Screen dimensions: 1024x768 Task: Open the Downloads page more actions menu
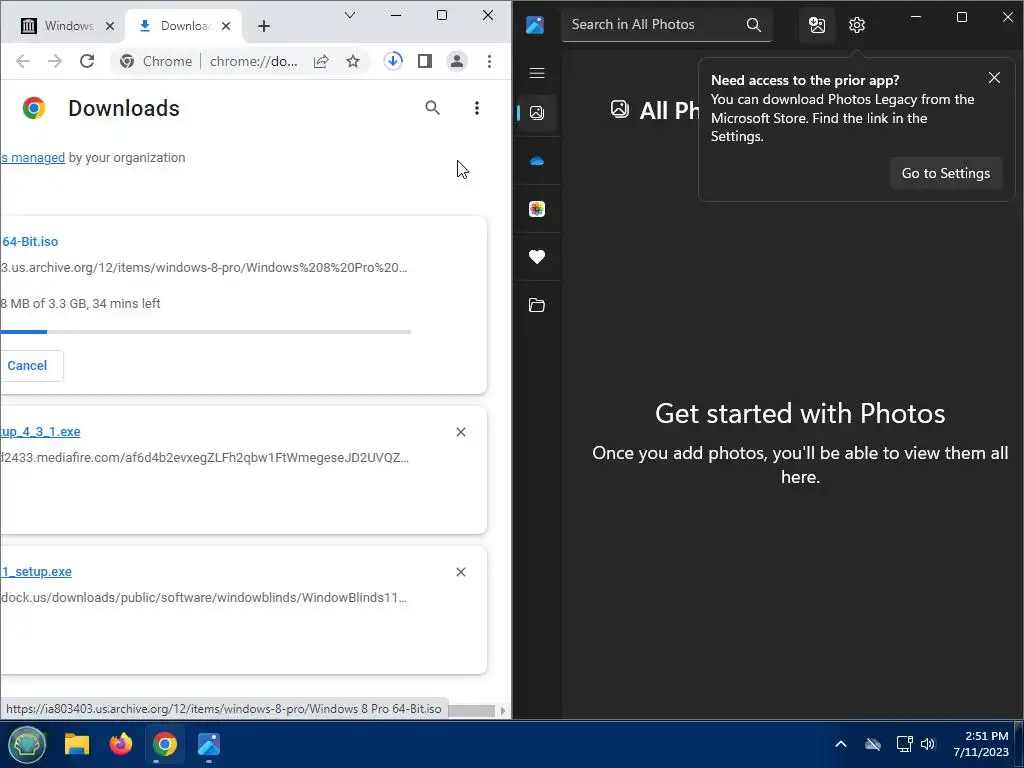click(x=477, y=108)
